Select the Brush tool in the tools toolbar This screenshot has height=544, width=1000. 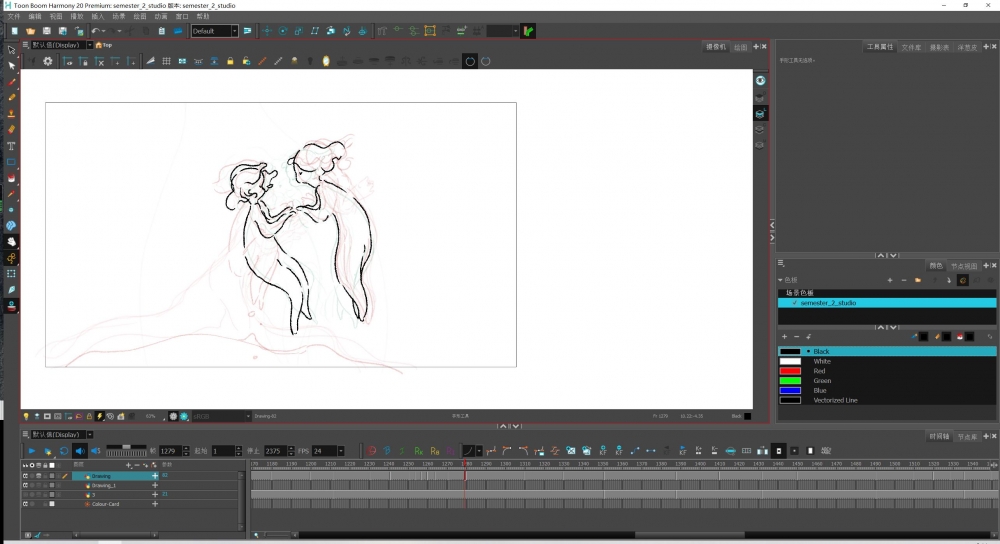(11, 82)
